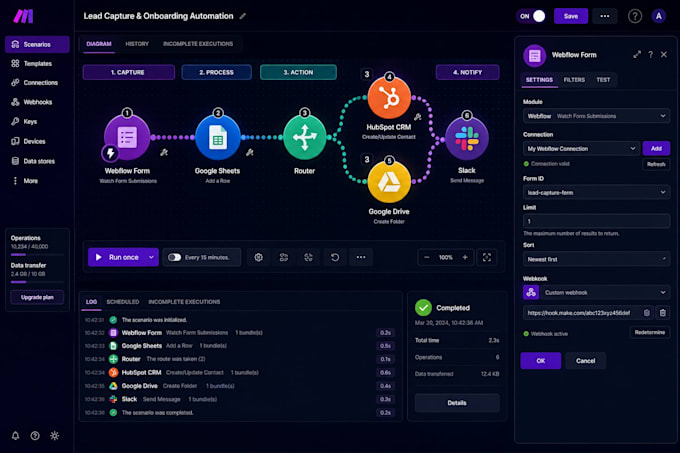Viewport: 680px width, 453px height.
Task: Select the DIAGRAM tab
Action: [99, 44]
